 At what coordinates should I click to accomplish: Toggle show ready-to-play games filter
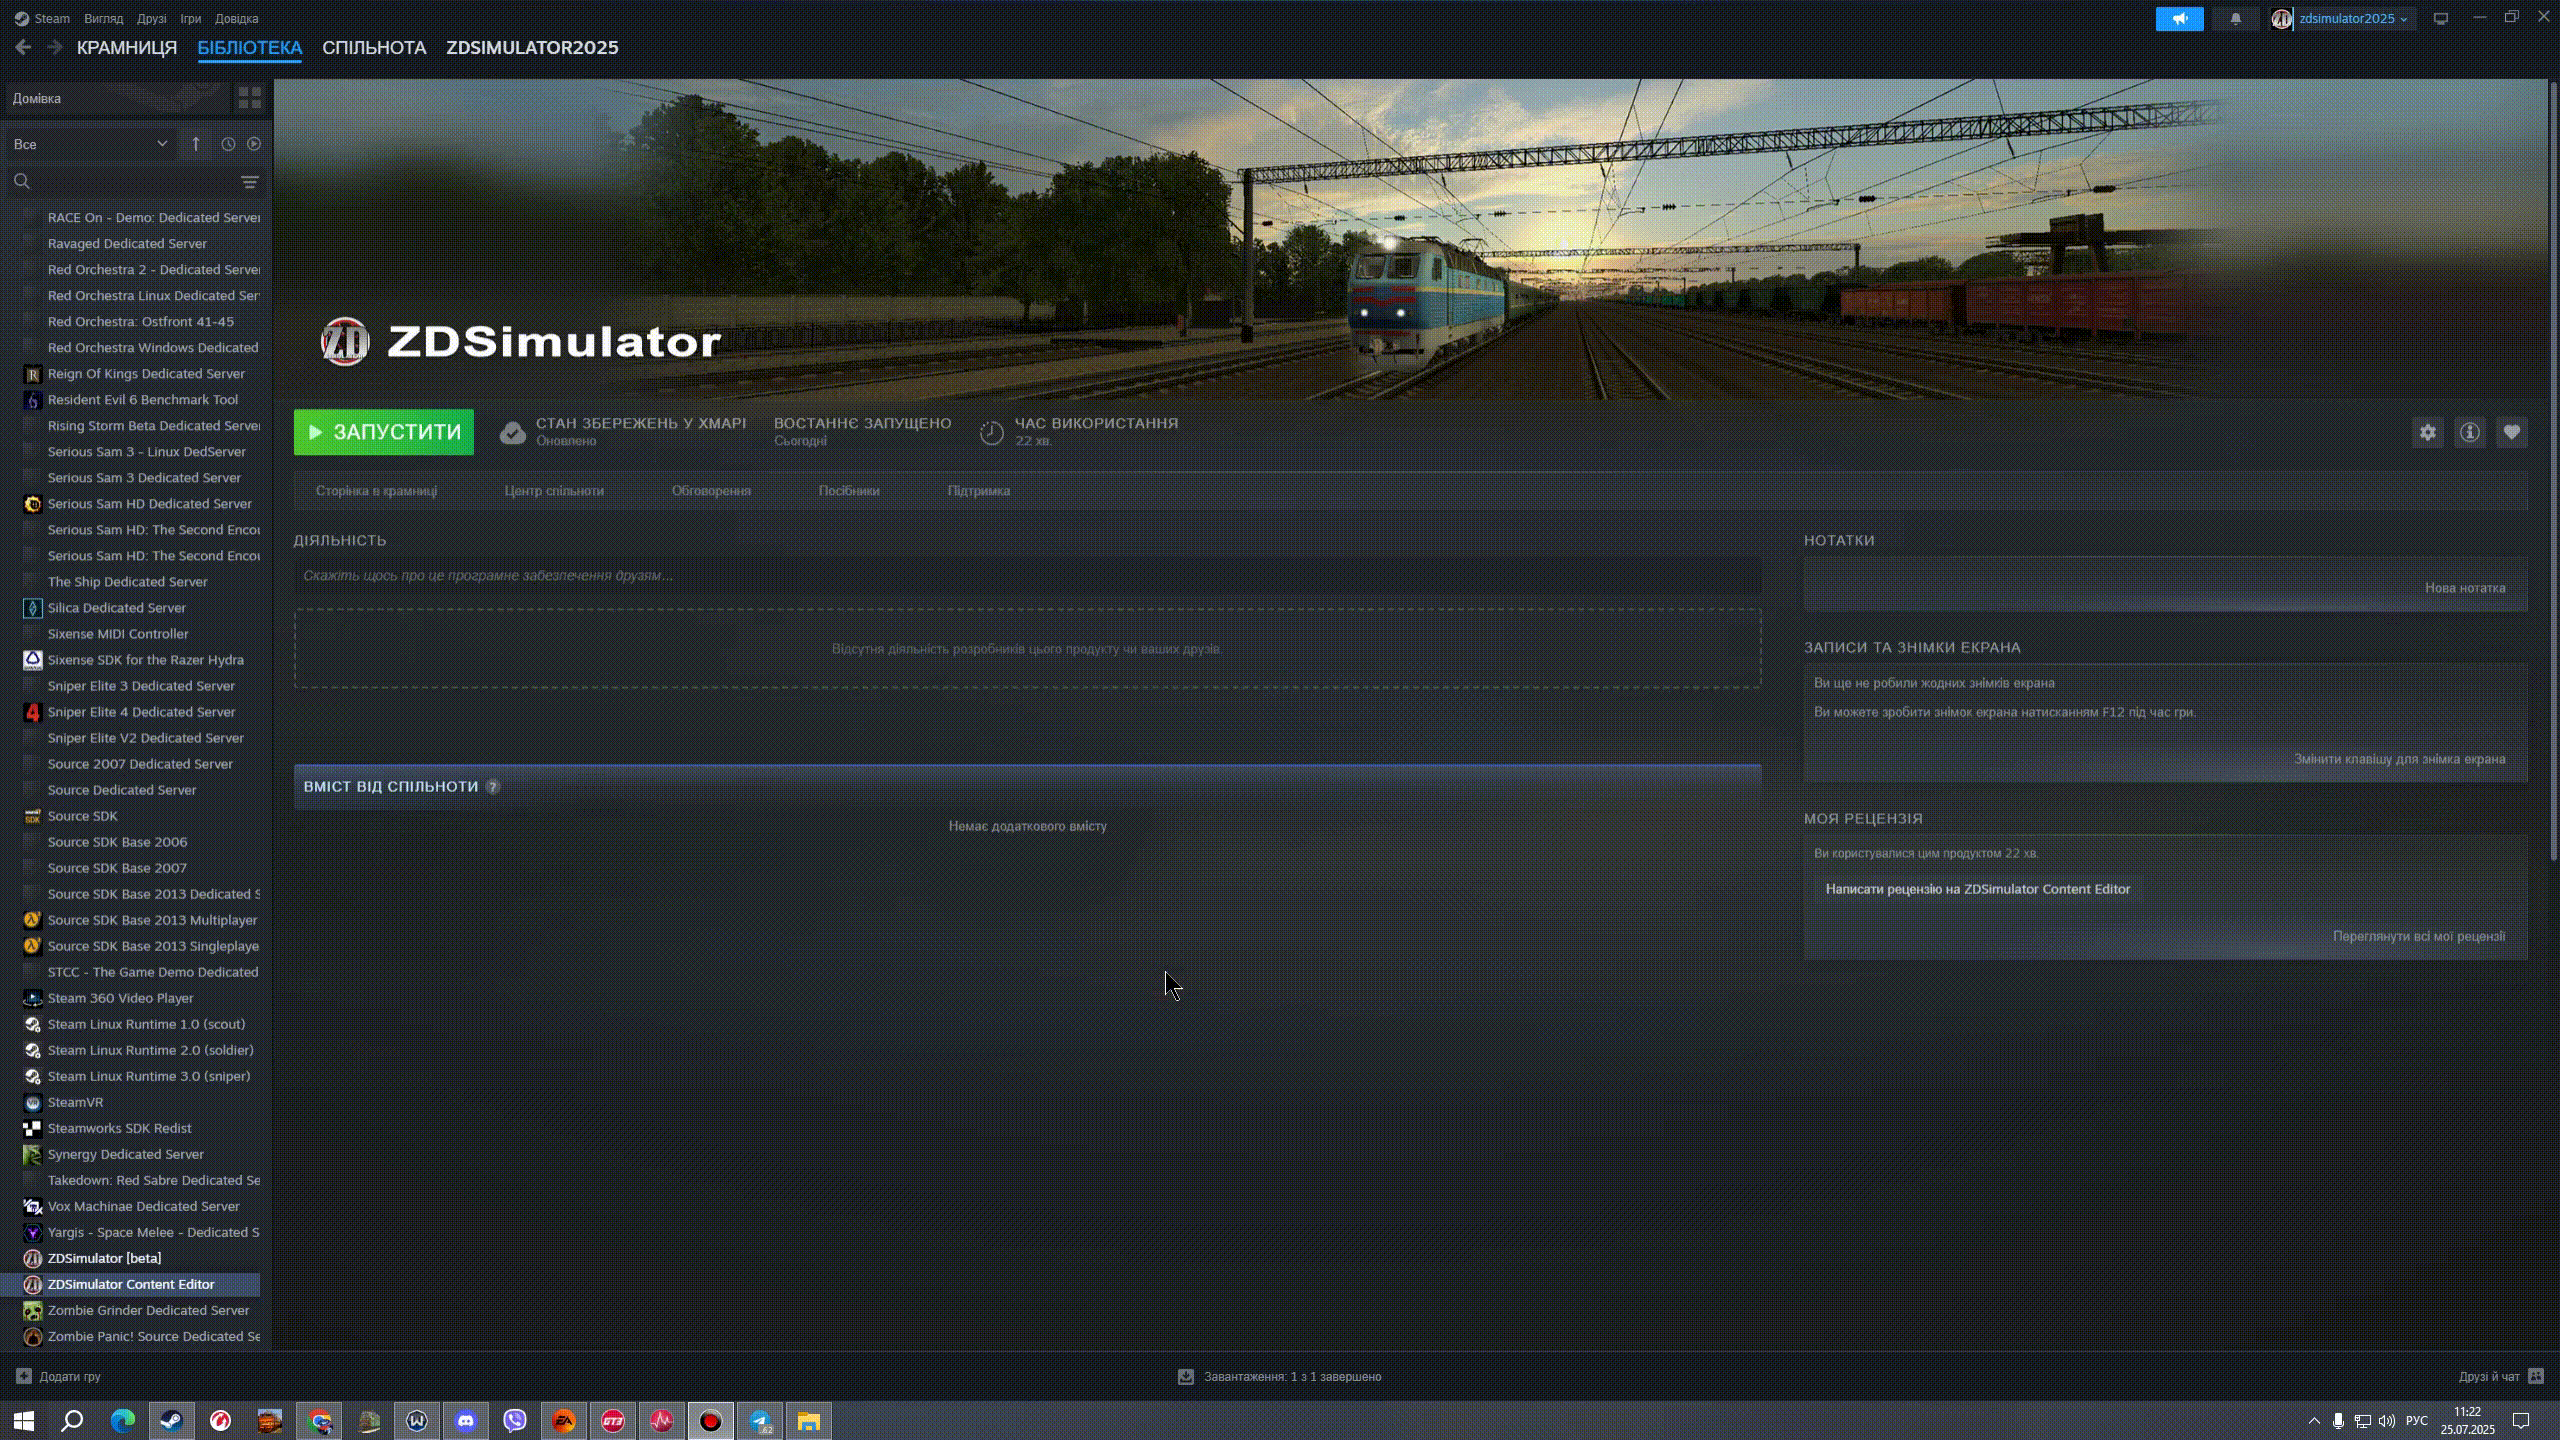254,144
